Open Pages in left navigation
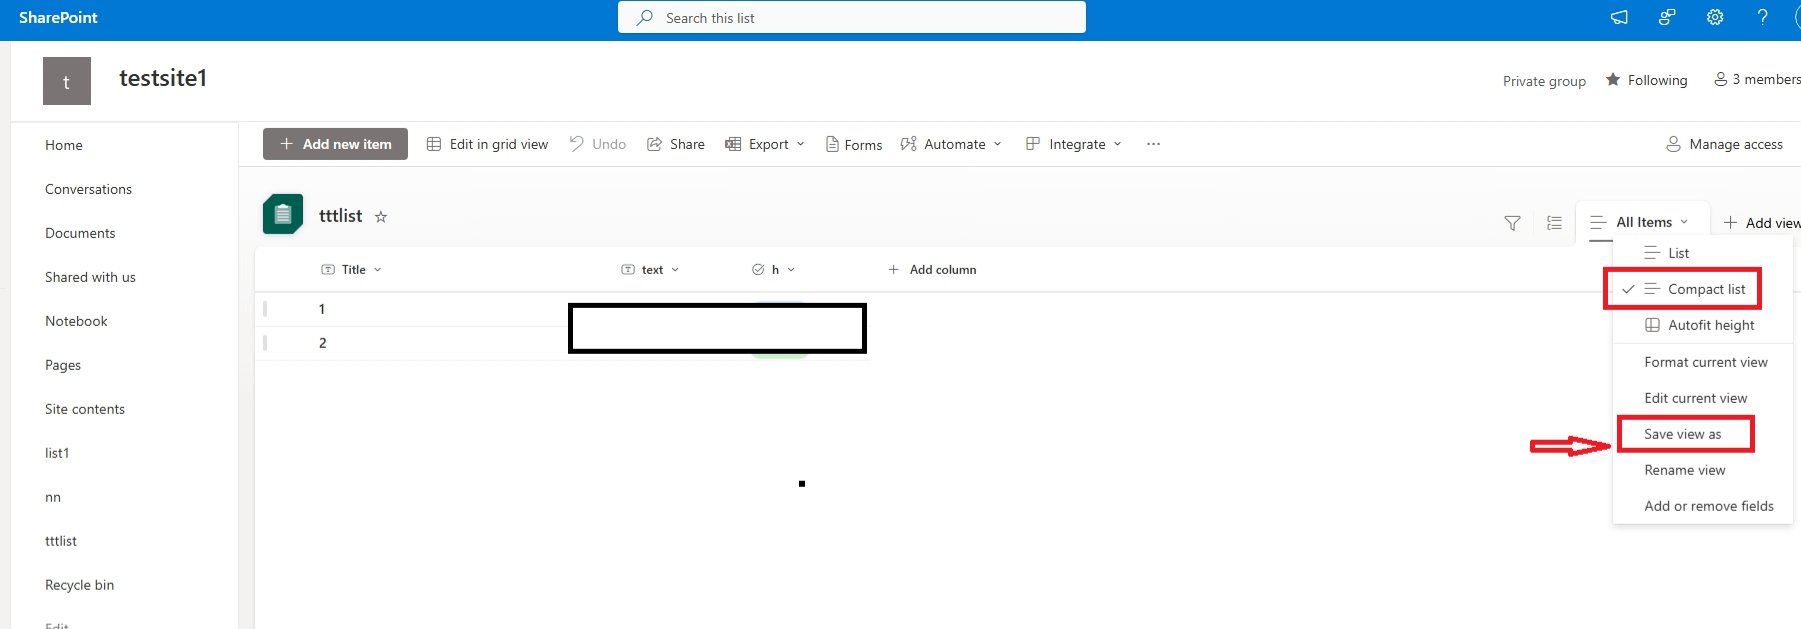Viewport: 1801px width, 629px height. 63,365
